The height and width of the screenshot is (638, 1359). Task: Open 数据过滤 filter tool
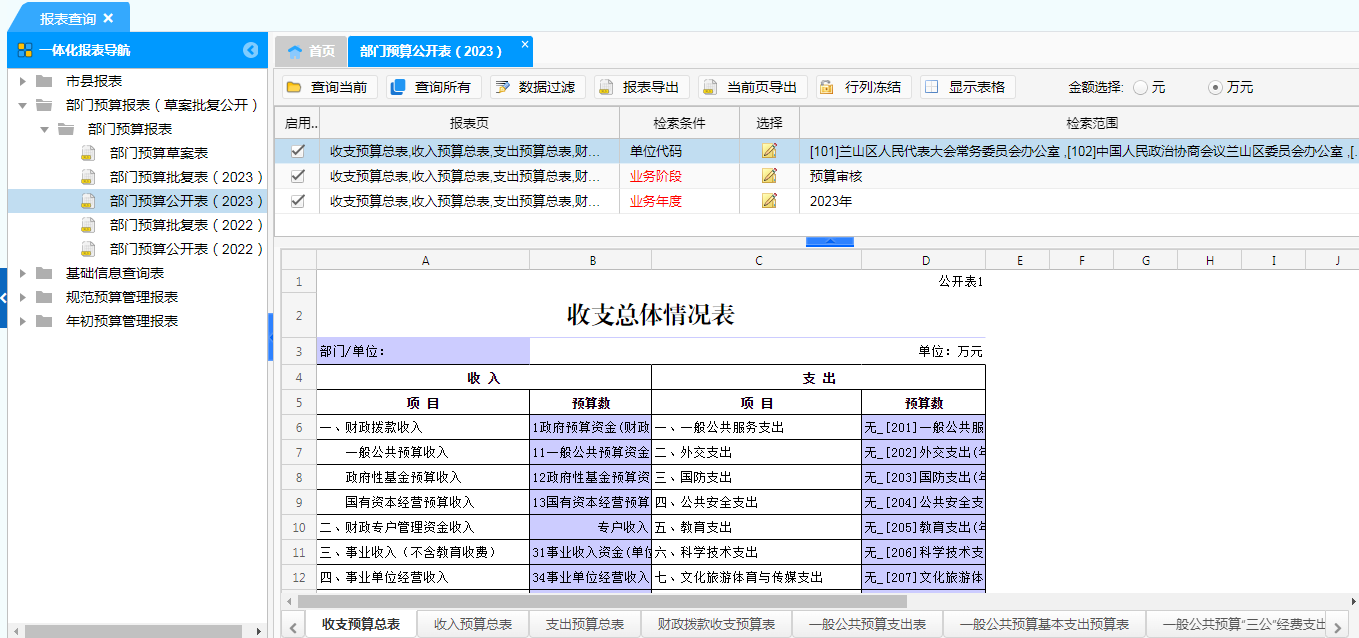[x=537, y=87]
